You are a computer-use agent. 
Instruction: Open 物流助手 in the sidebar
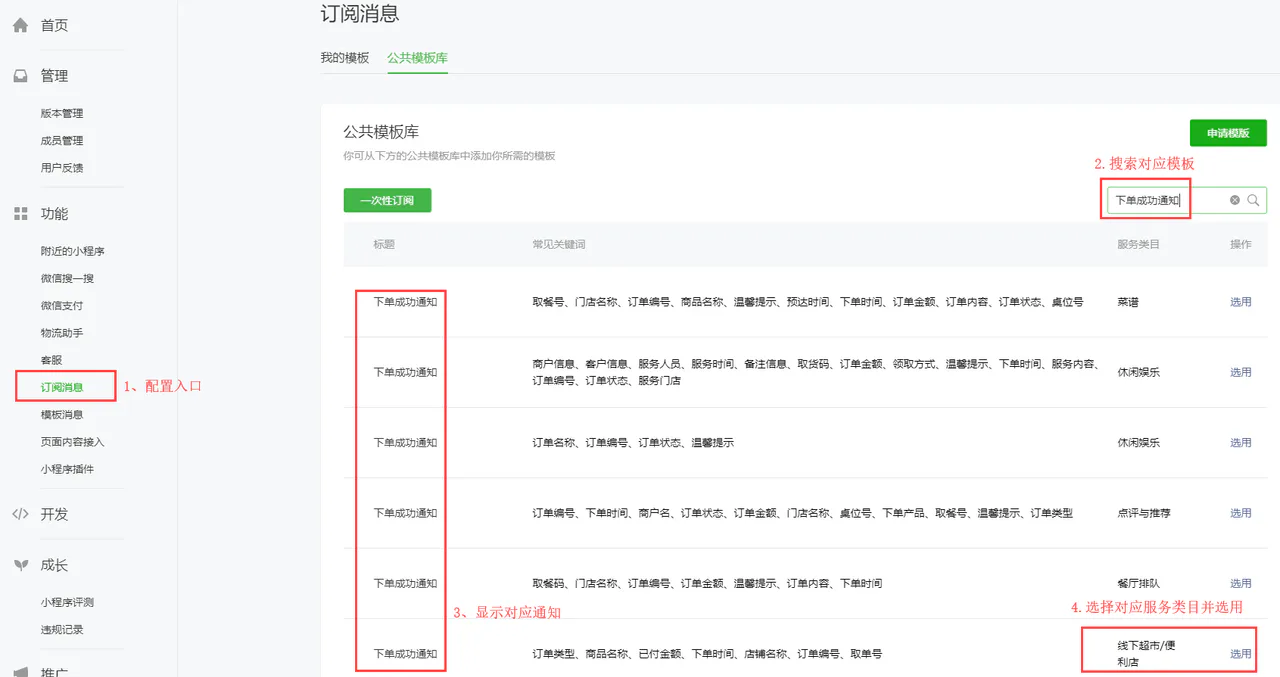tap(62, 332)
